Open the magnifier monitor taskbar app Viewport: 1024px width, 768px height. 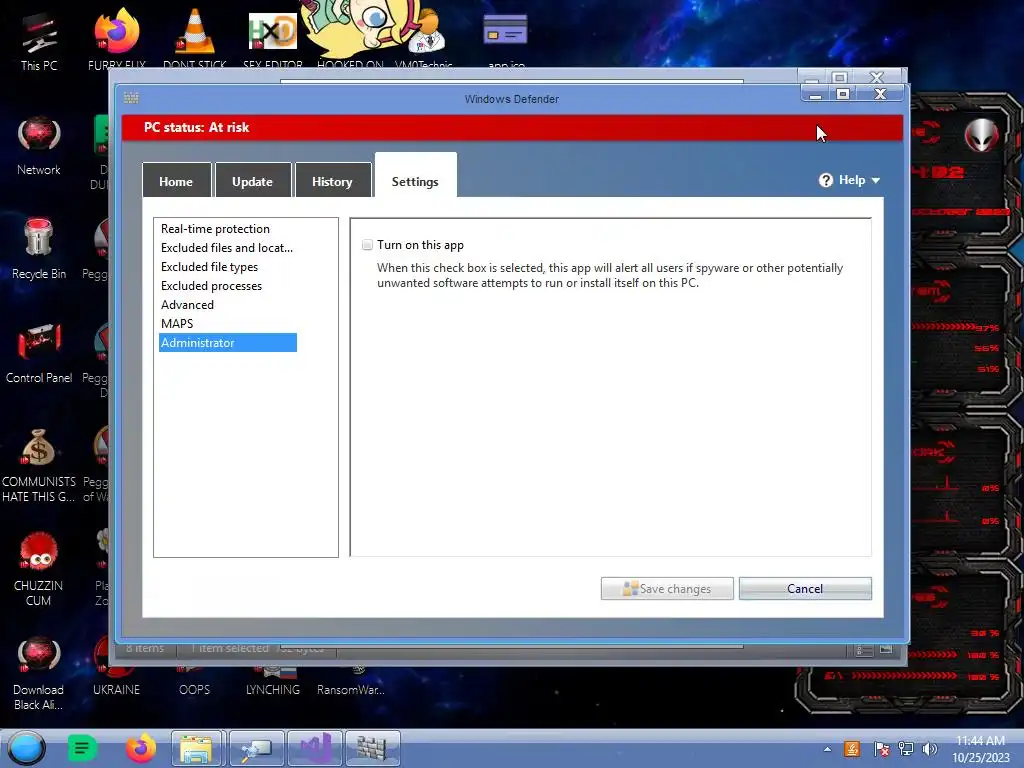pos(256,748)
